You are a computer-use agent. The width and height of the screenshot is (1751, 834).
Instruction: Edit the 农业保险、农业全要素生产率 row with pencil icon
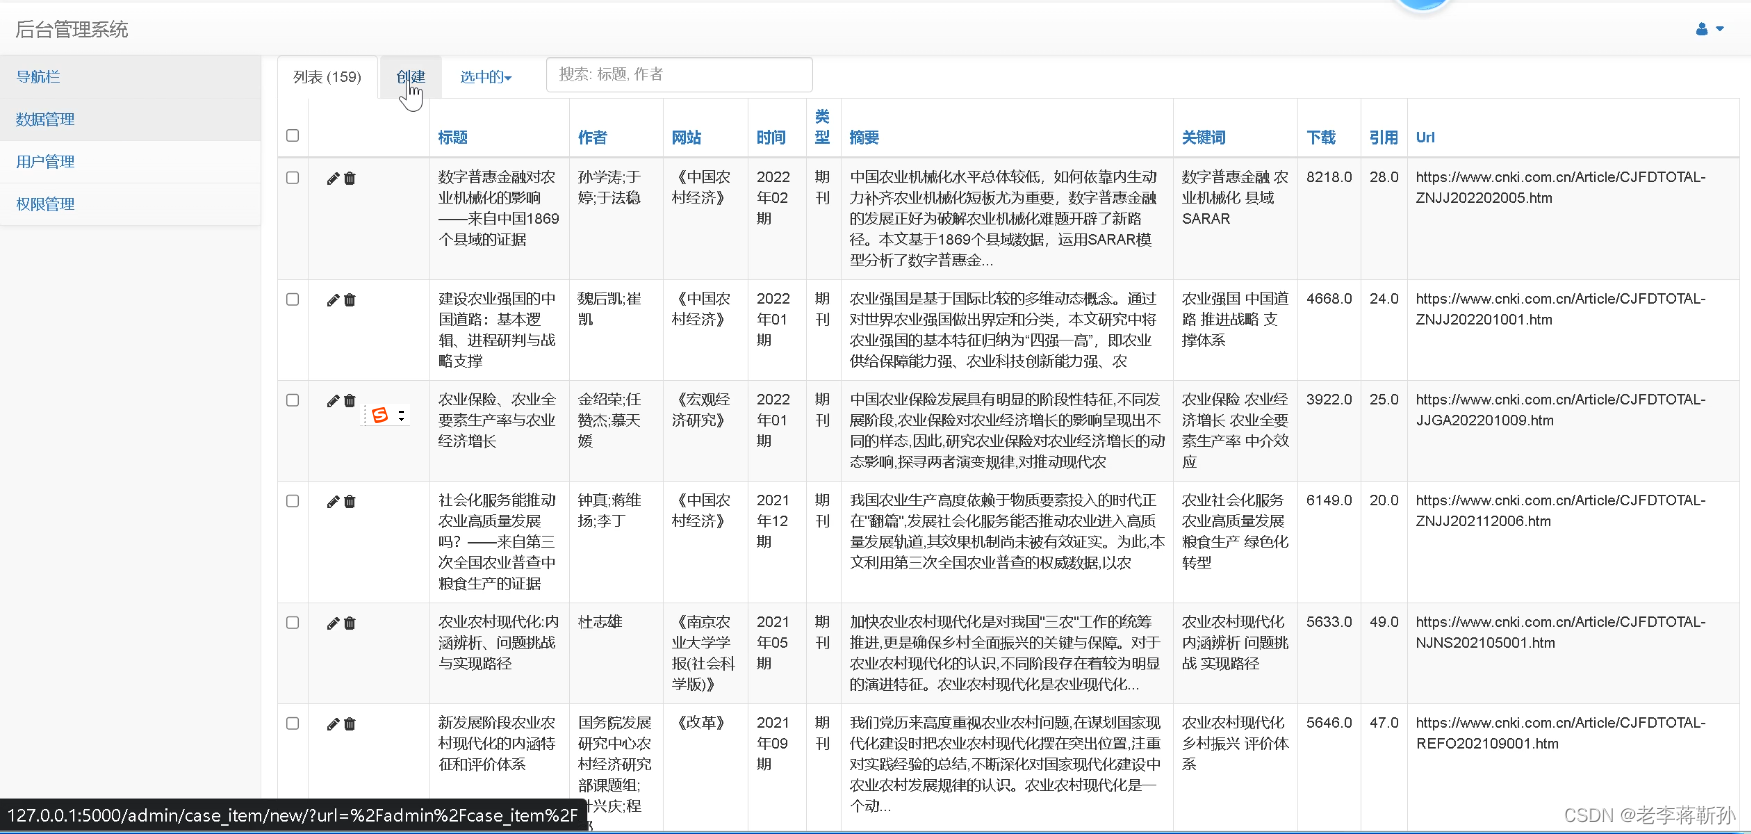click(333, 400)
